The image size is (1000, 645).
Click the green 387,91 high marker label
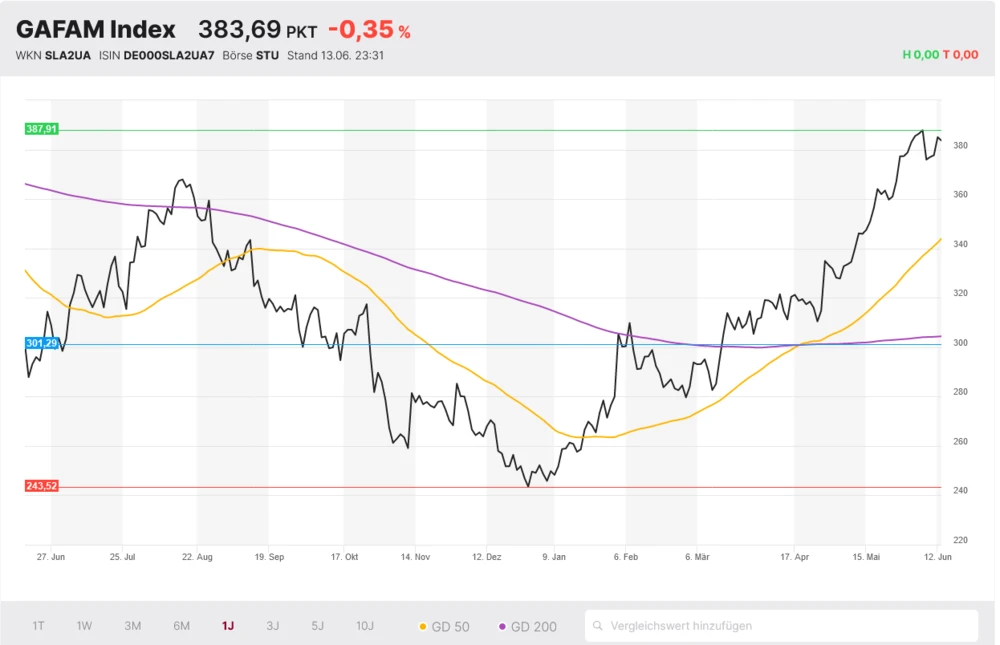click(41, 129)
